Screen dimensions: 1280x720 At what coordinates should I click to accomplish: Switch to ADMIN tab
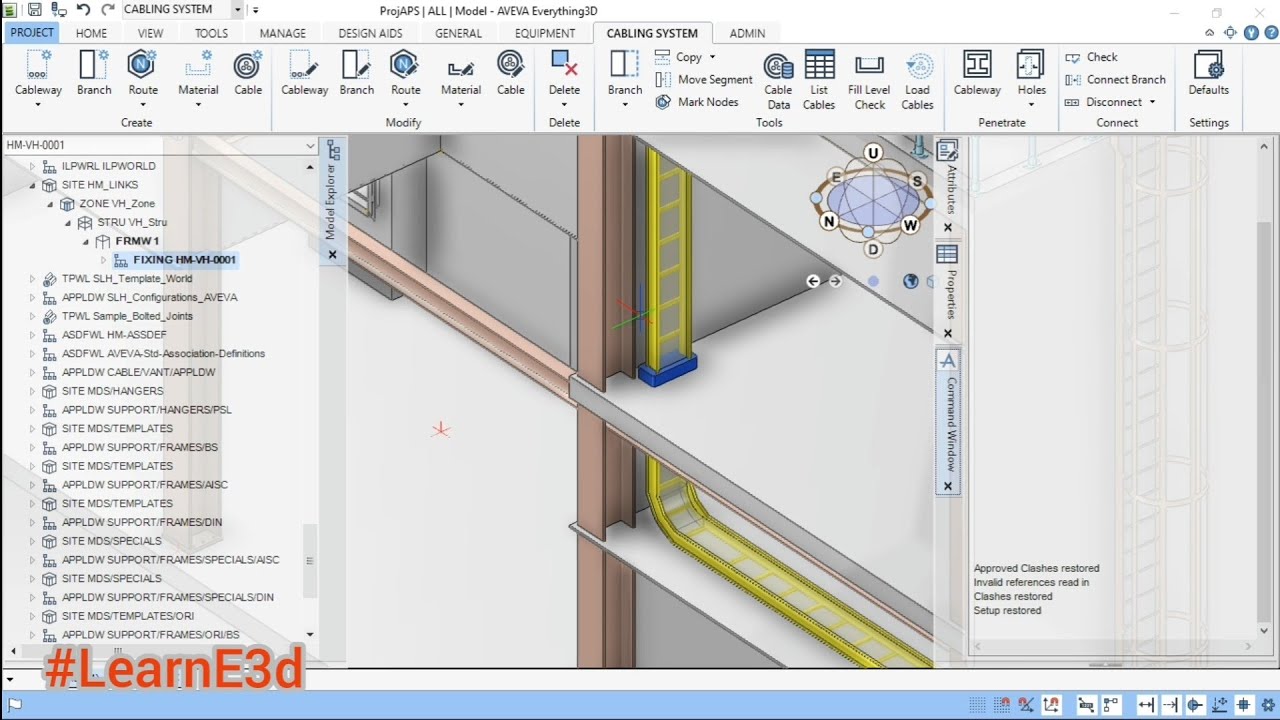pos(747,33)
